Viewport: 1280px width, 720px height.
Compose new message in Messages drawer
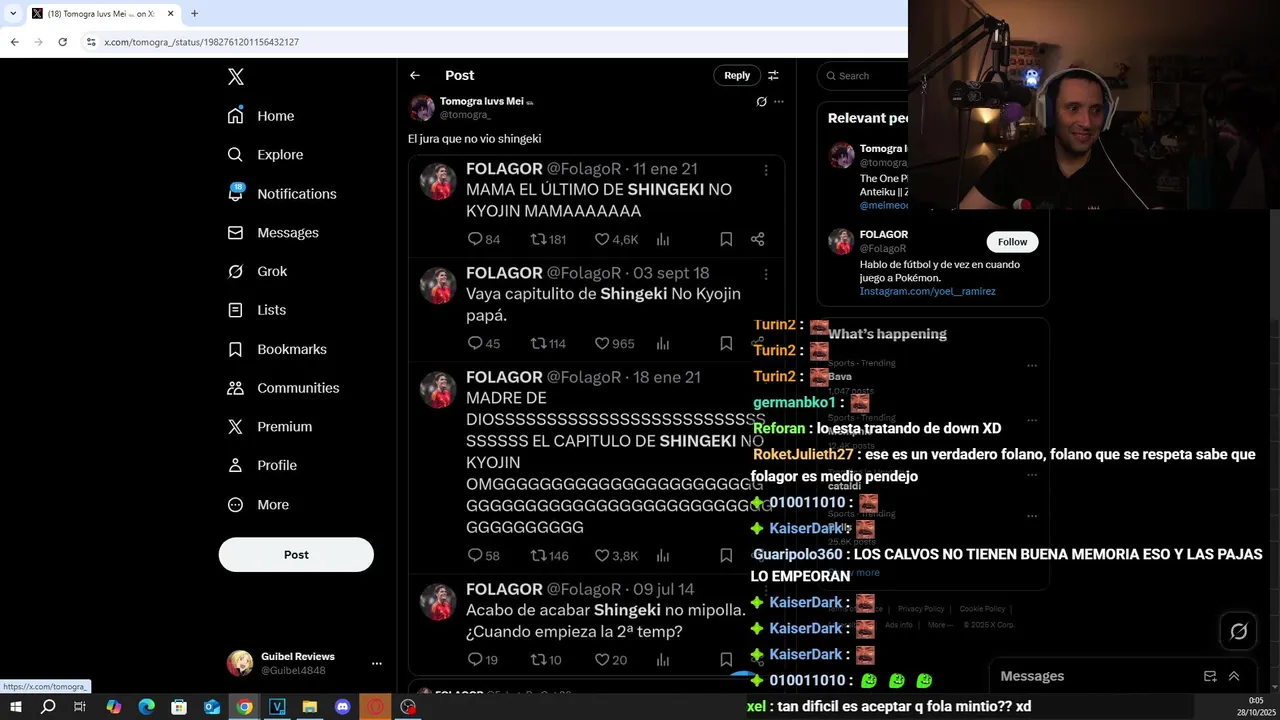click(x=1210, y=676)
